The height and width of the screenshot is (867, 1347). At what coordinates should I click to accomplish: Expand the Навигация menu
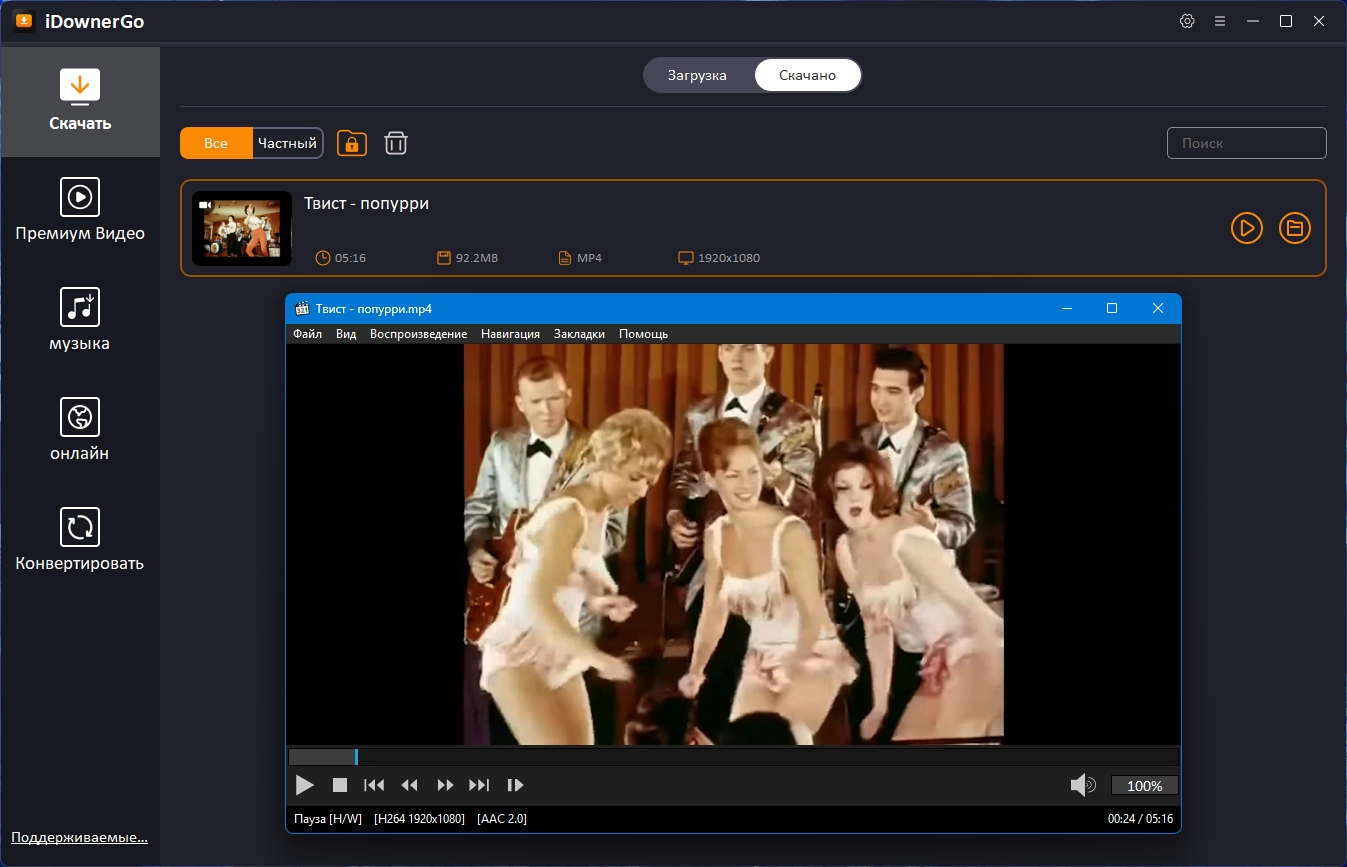pos(510,334)
